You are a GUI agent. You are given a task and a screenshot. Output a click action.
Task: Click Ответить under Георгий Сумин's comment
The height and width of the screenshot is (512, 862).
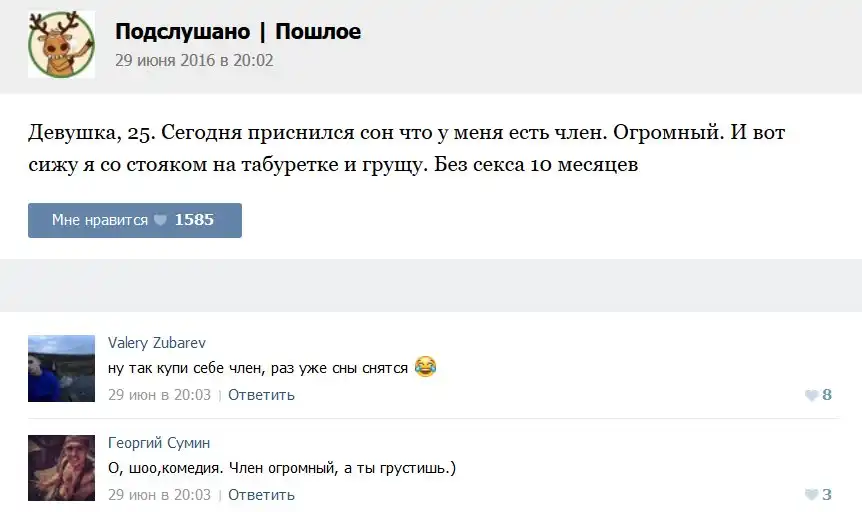(x=261, y=495)
